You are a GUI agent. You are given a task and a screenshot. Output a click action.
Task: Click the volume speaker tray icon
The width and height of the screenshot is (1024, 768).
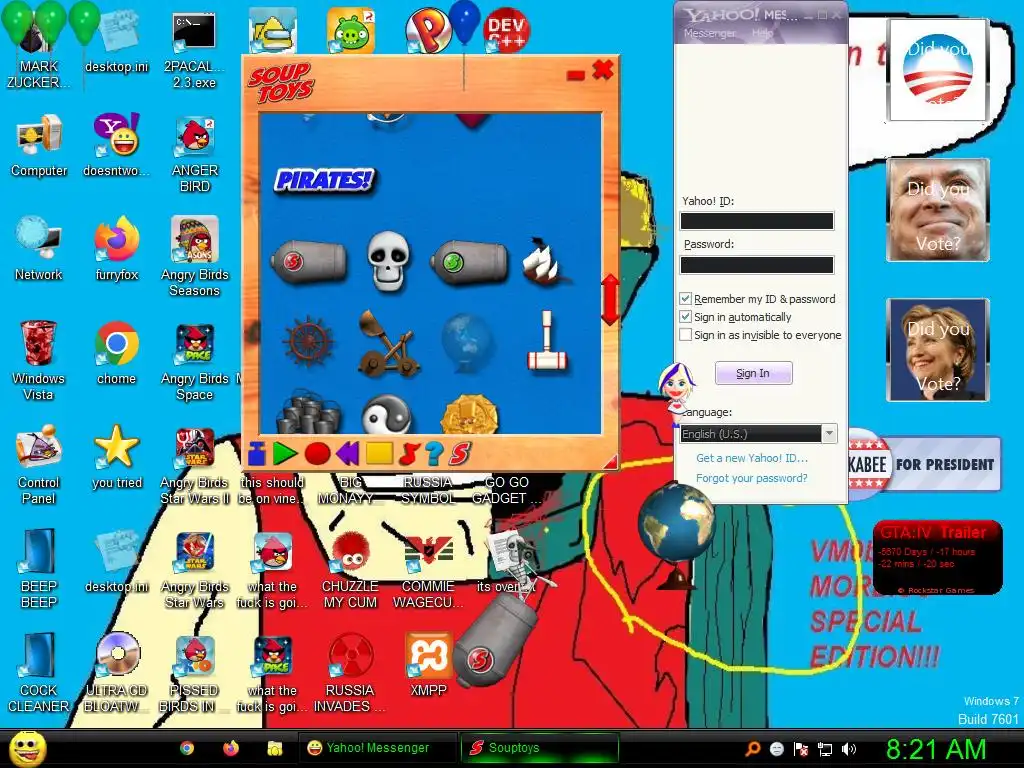[848, 748]
